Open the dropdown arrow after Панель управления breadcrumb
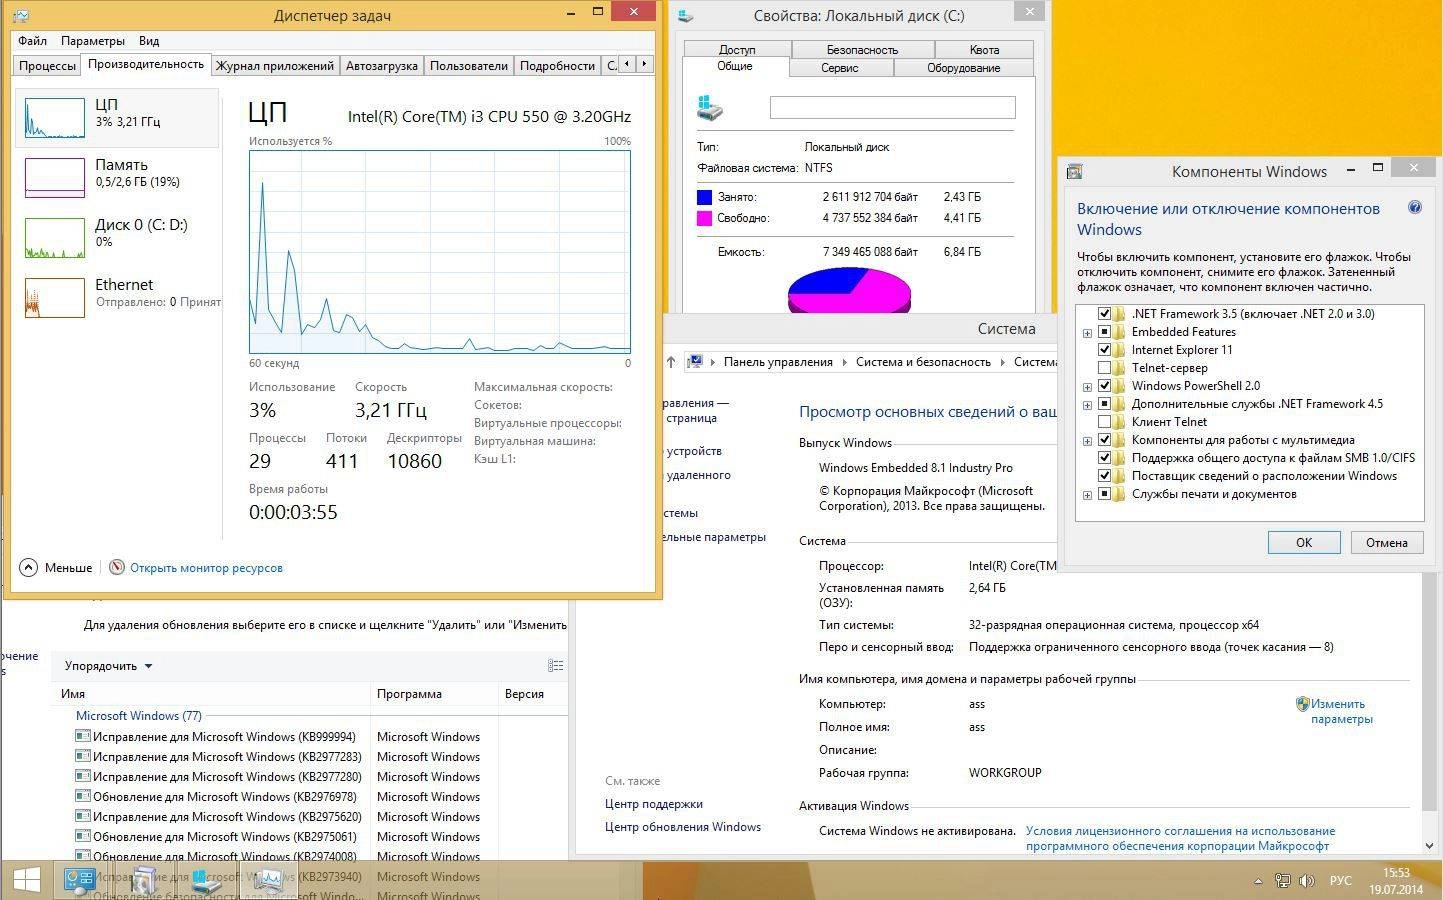This screenshot has width=1443, height=900. pyautogui.click(x=844, y=362)
